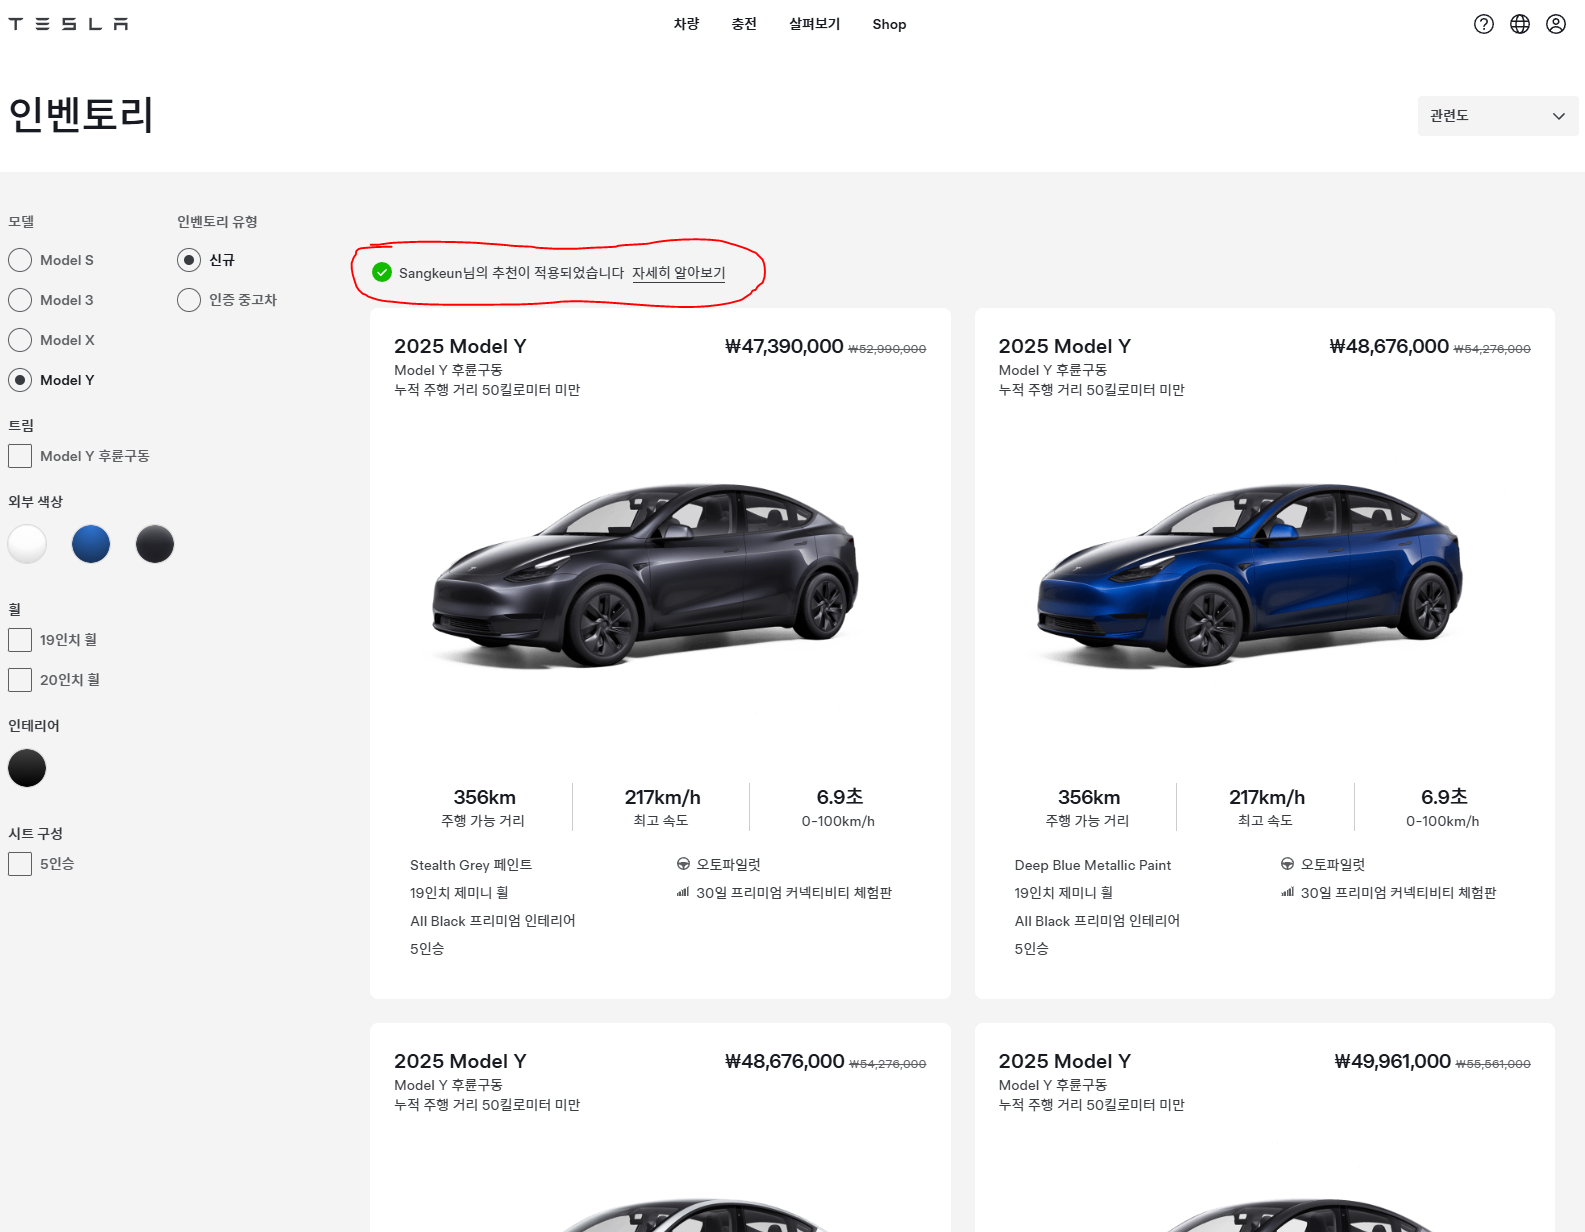Image resolution: width=1585 pixels, height=1232 pixels.
Task: Open the Shop menu item
Action: point(889,24)
